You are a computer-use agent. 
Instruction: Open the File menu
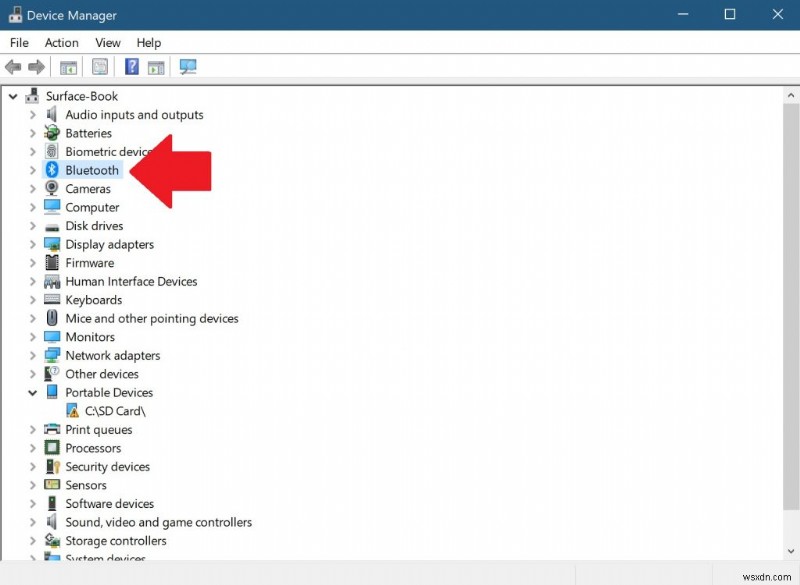[x=18, y=42]
